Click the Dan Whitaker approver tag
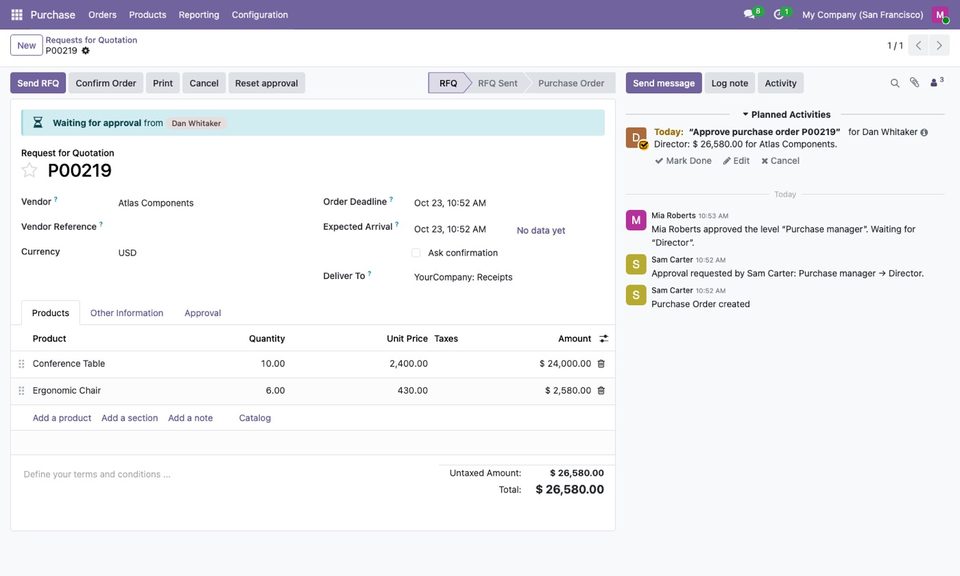This screenshot has height=576, width=960. (x=196, y=123)
